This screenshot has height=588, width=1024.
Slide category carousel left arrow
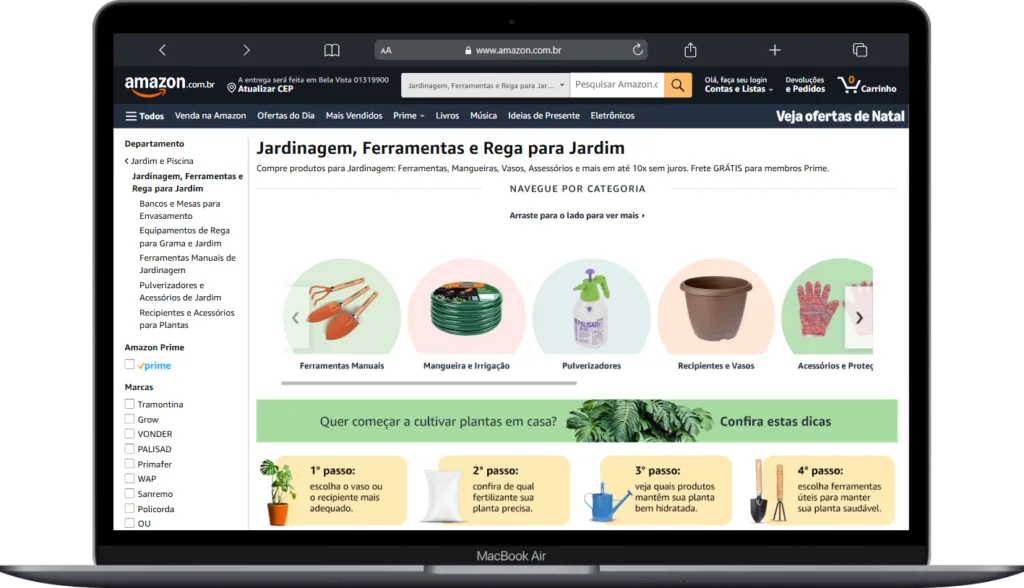pos(296,318)
